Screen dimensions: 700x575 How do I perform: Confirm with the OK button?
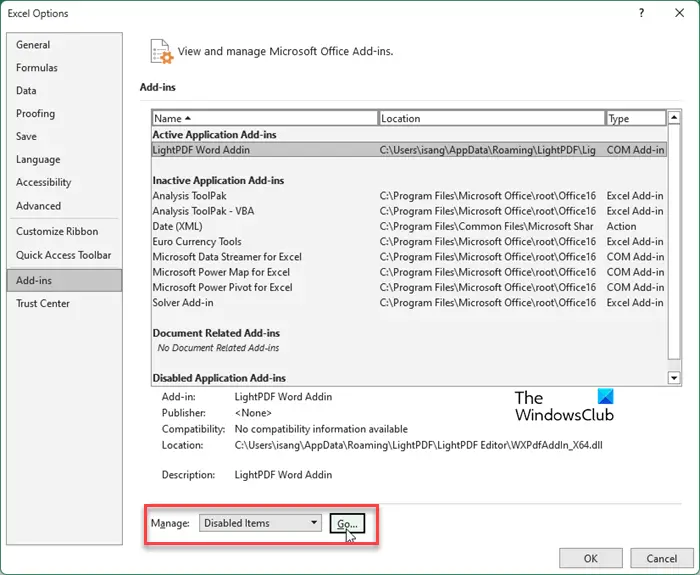pyautogui.click(x=591, y=558)
